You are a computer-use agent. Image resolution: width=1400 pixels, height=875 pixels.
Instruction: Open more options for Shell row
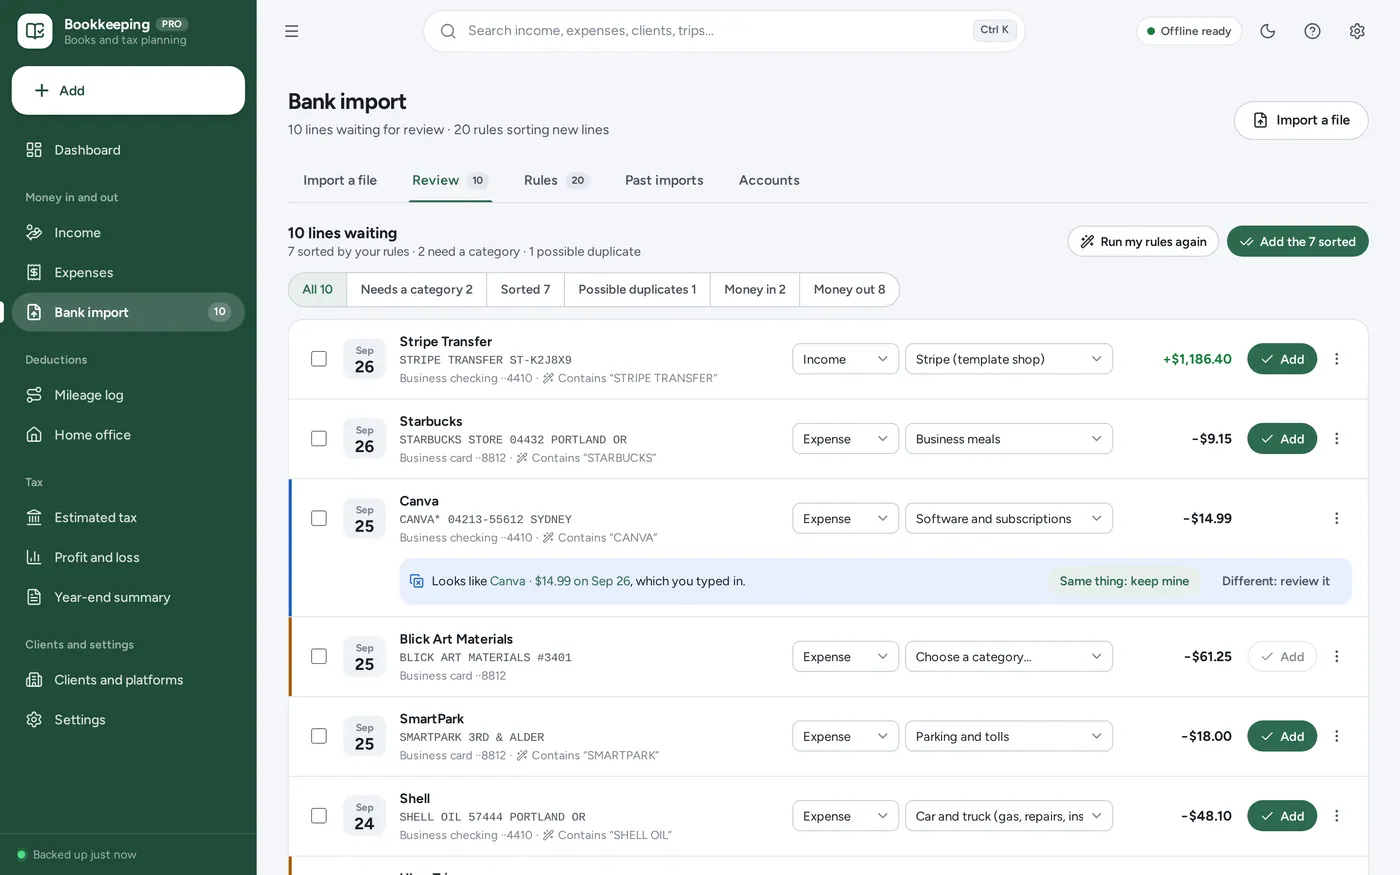click(x=1337, y=816)
